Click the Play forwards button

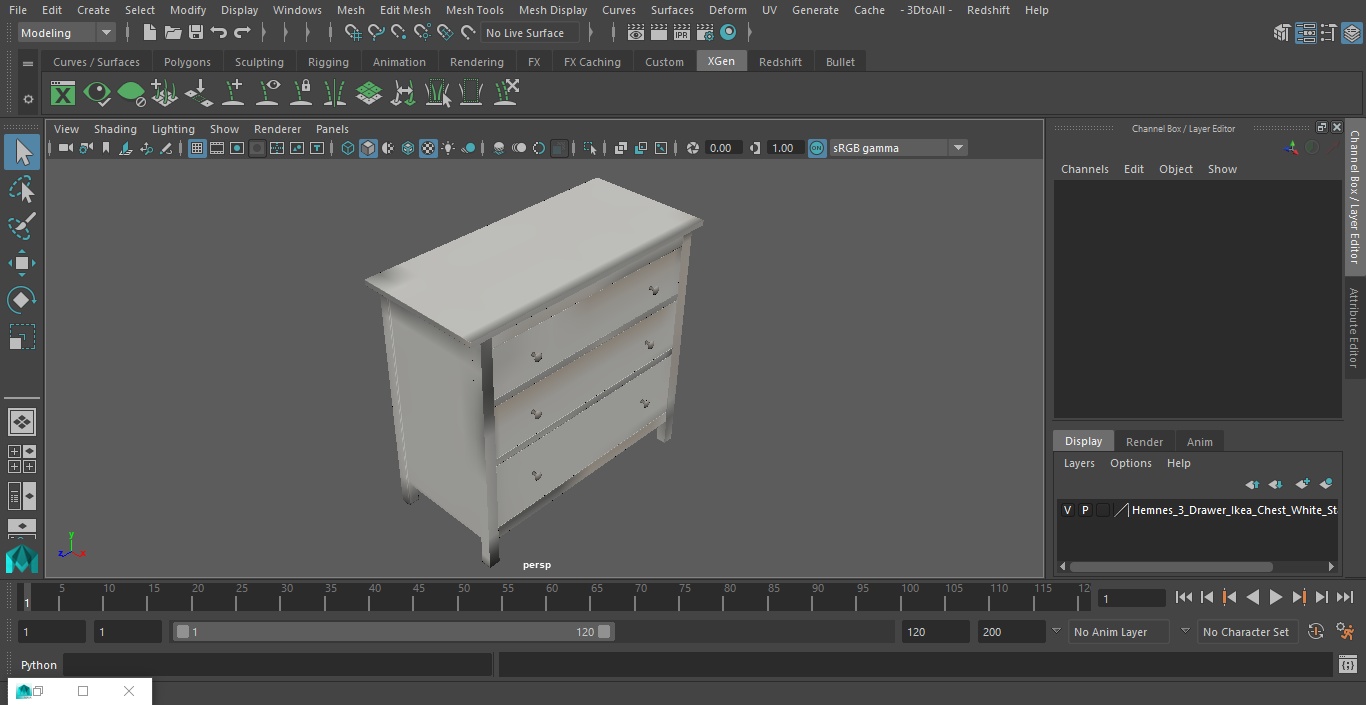click(1275, 597)
